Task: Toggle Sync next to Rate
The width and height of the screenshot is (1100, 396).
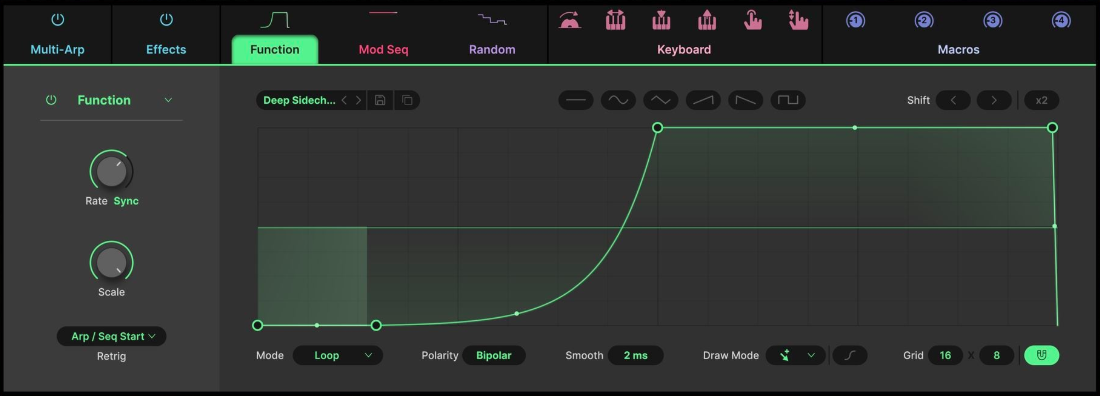Action: [x=126, y=201]
